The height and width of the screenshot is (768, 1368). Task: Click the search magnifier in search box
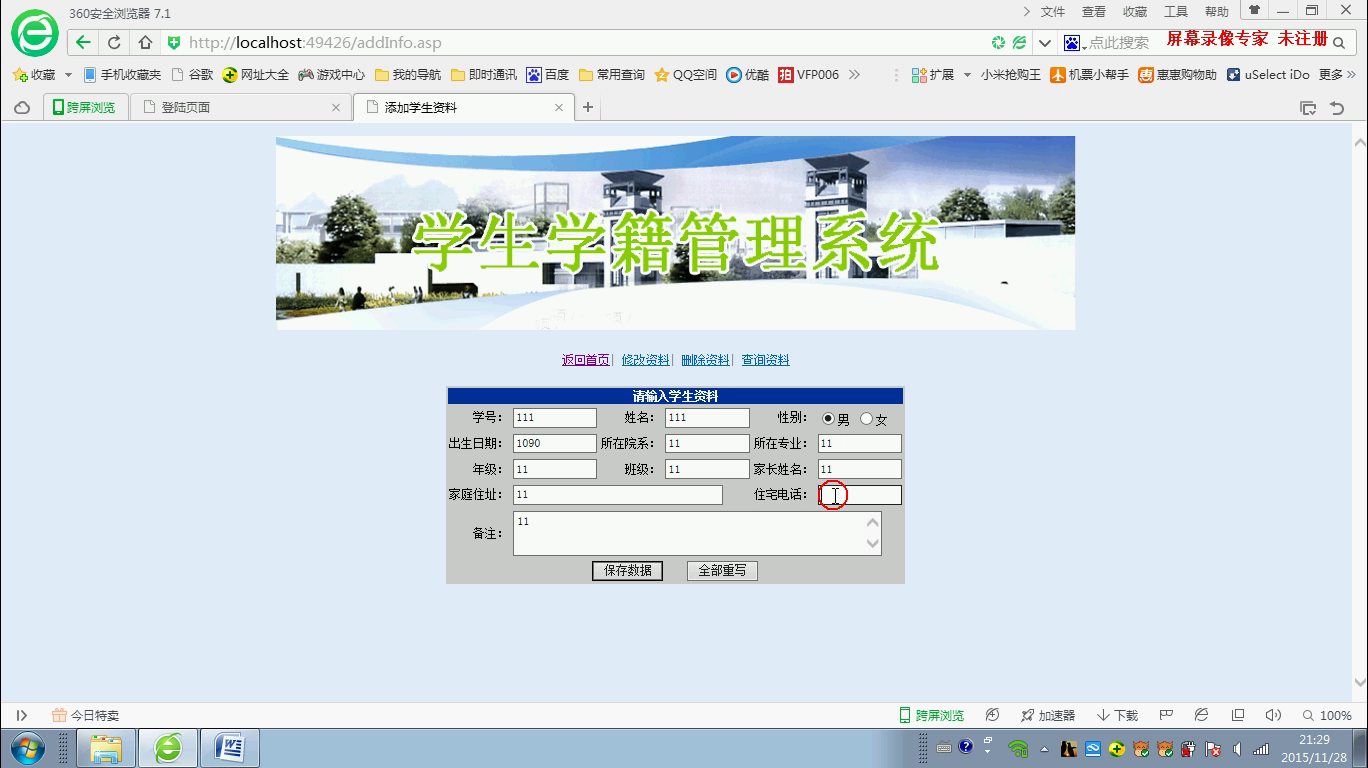pyautogui.click(x=1339, y=43)
